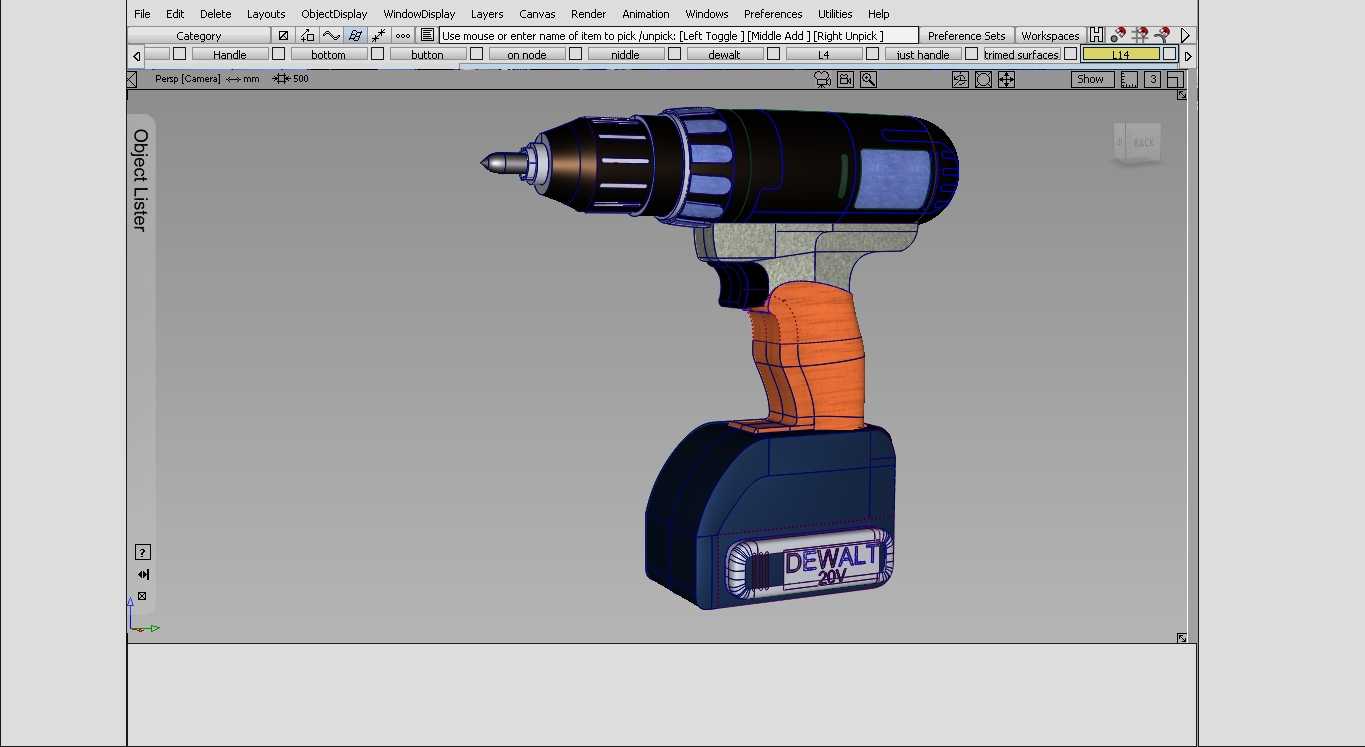Click the collapse arrows icon on Object Lister
The height and width of the screenshot is (747, 1365).
tap(142, 574)
